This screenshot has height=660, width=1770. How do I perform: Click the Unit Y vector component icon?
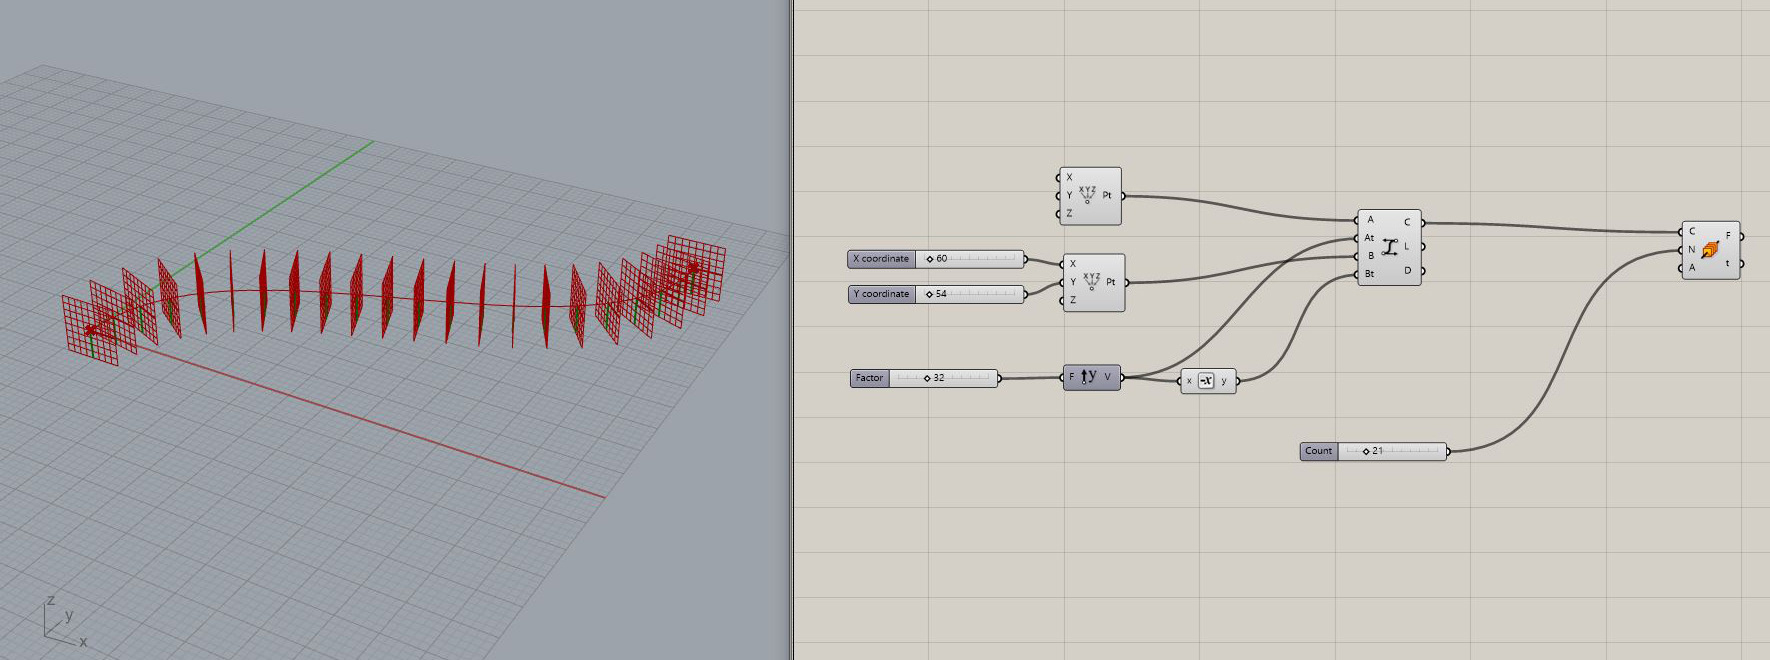pos(1089,377)
